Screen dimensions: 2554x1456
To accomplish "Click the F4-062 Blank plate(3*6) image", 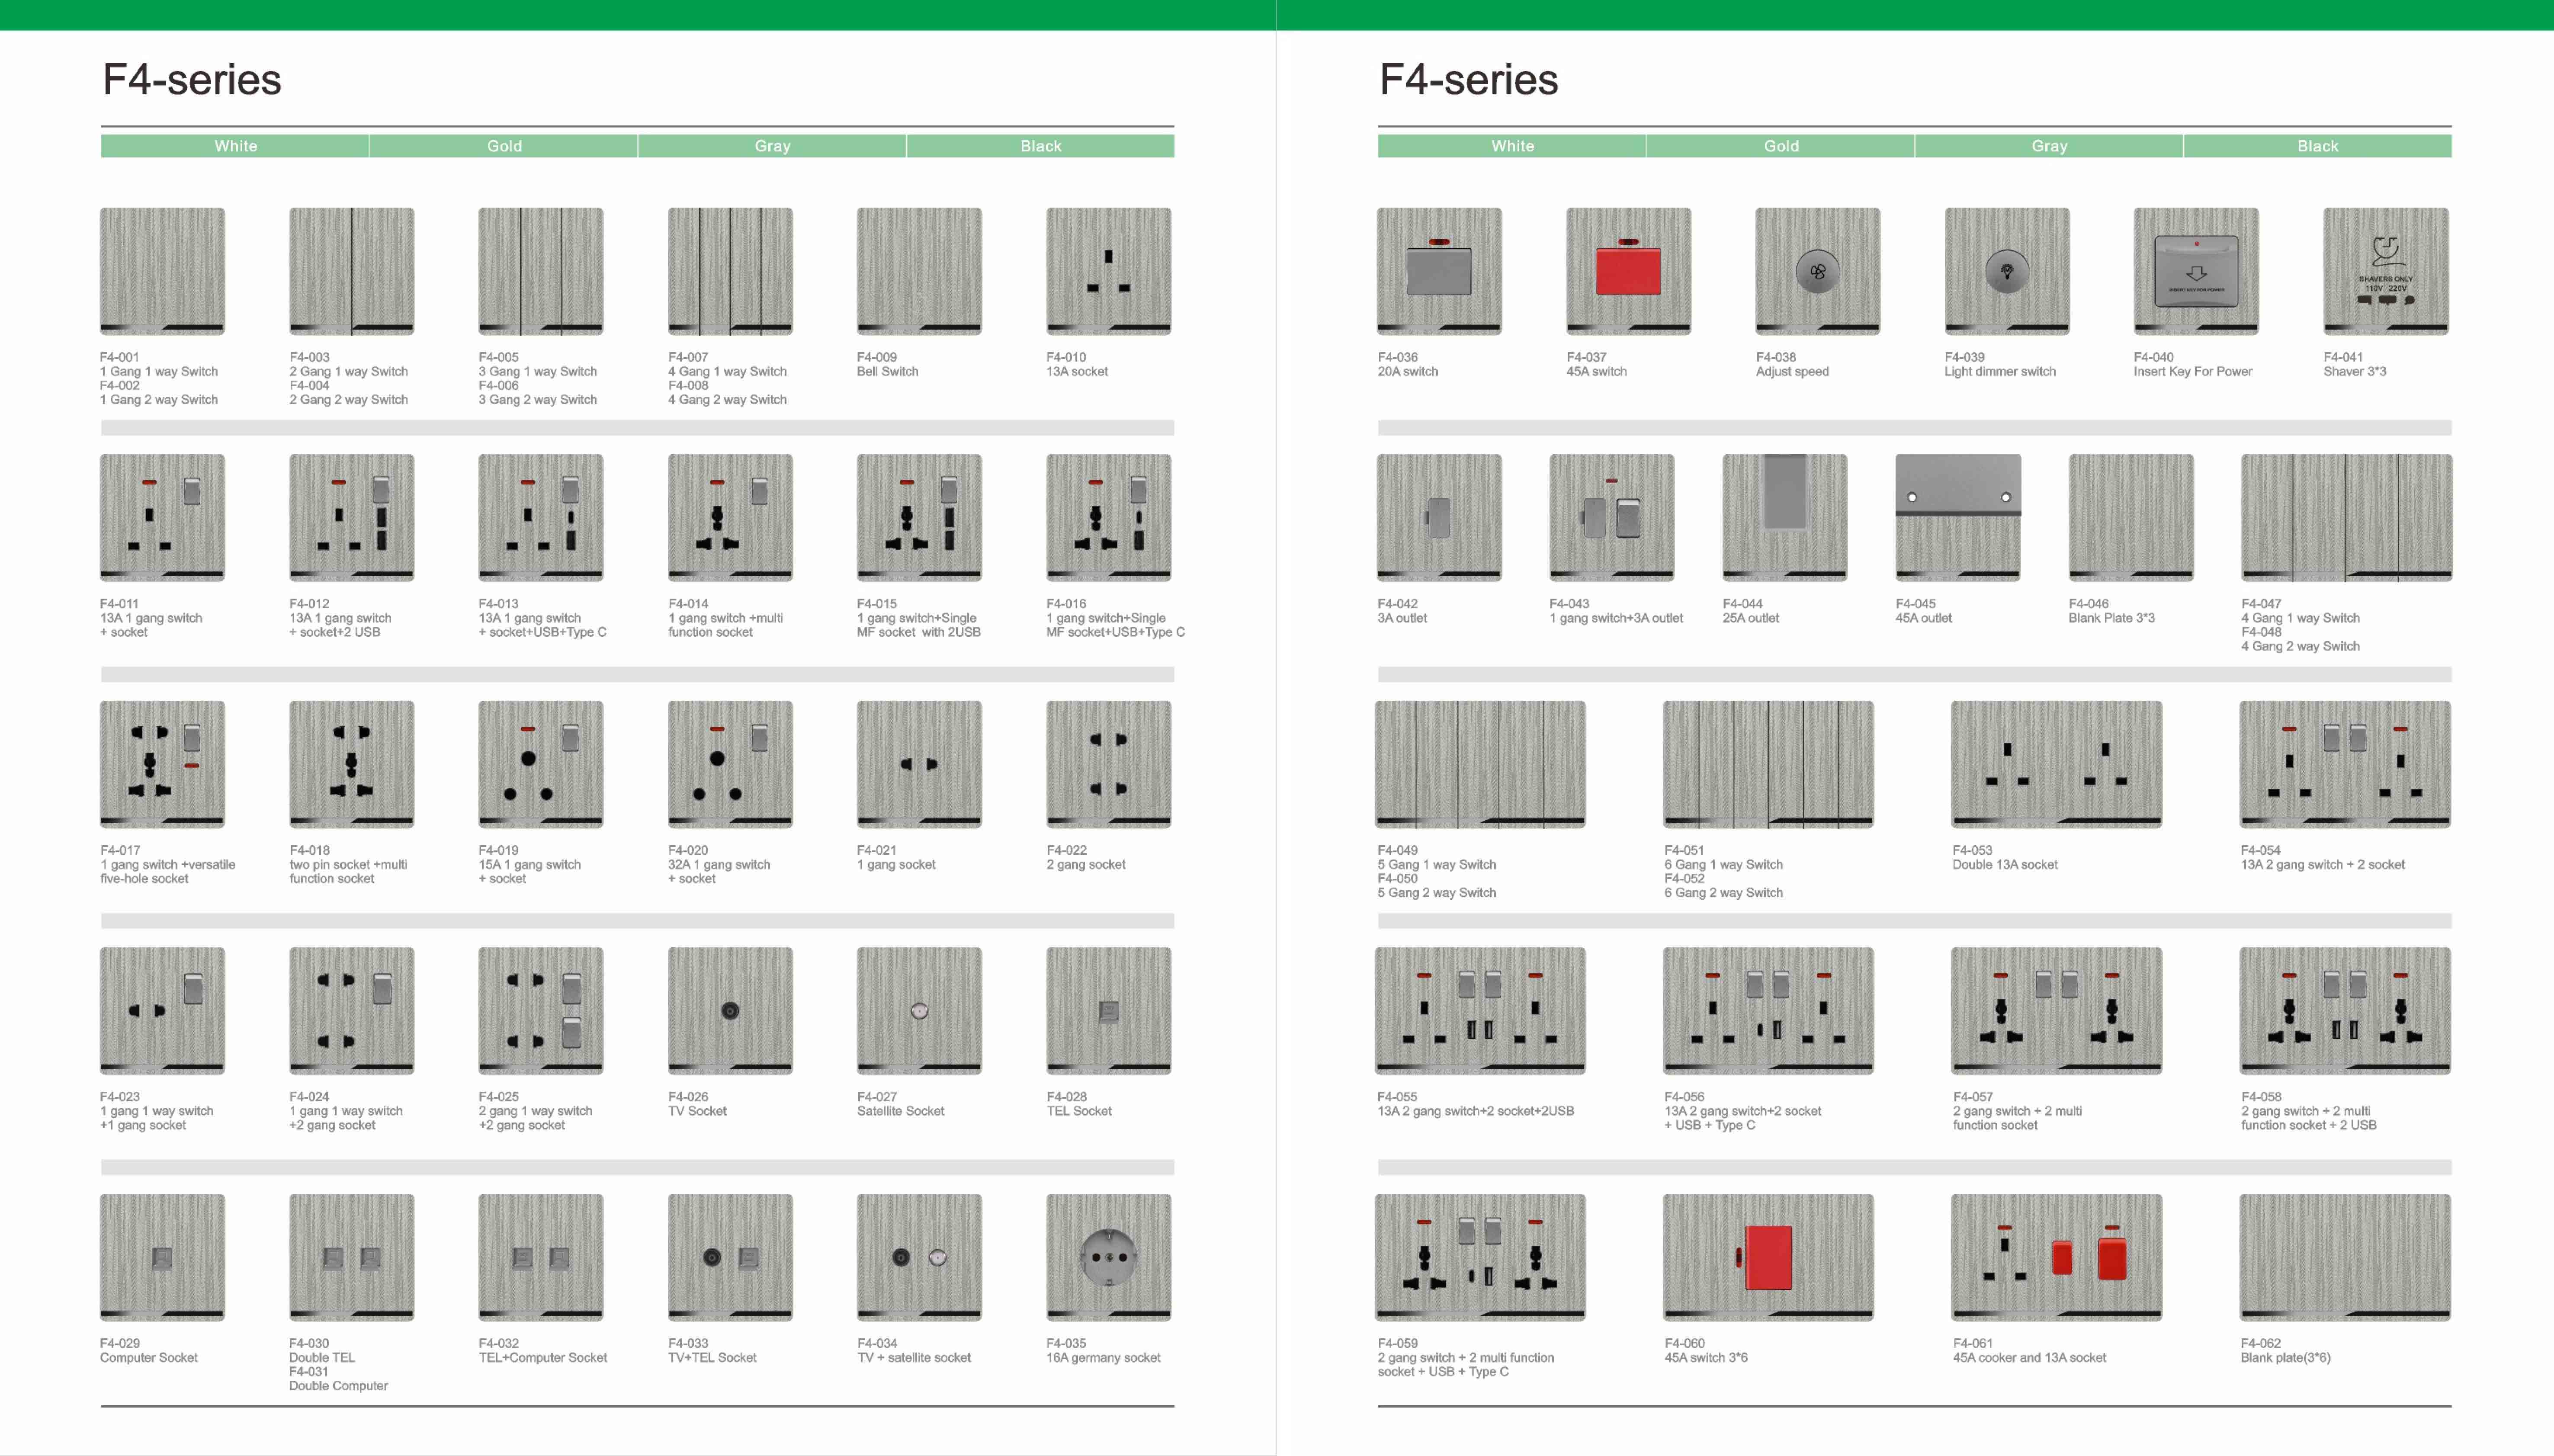I will 2345,1257.
